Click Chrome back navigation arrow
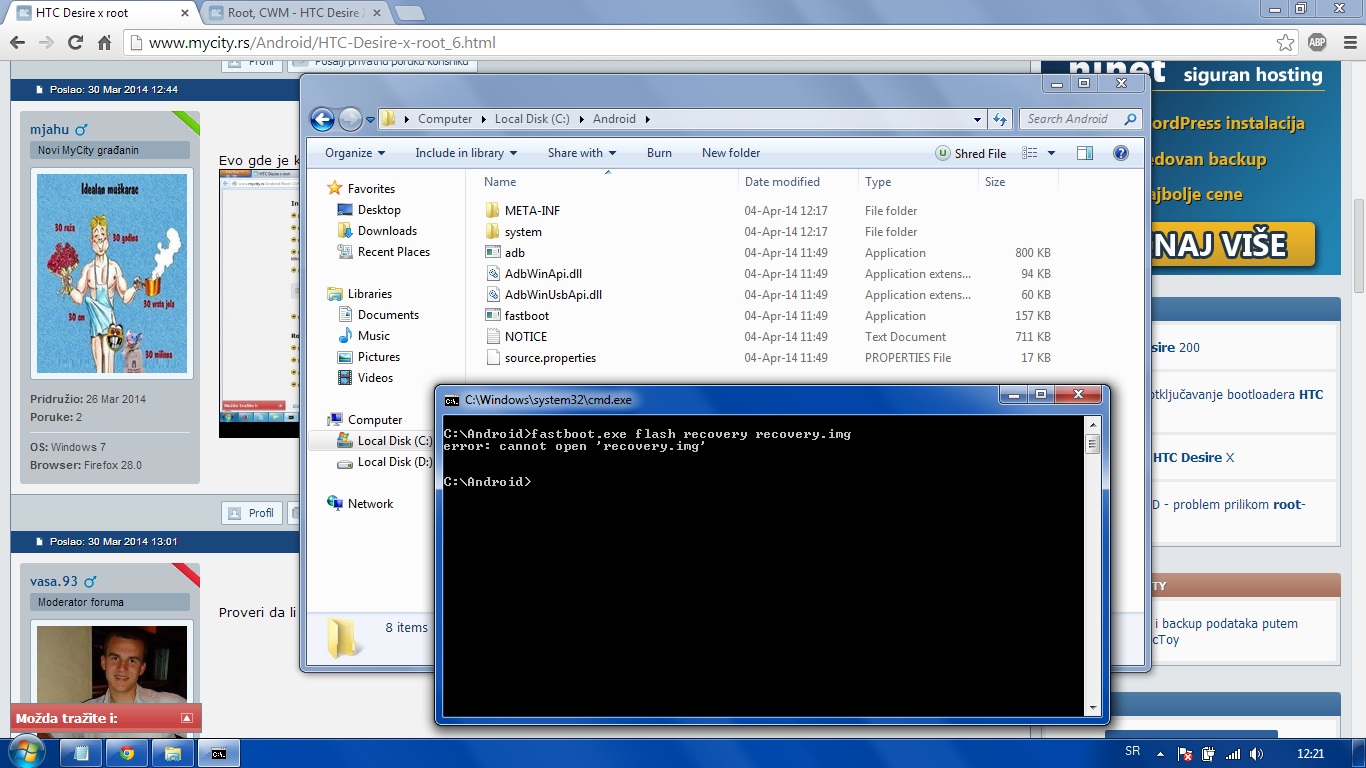 click(x=17, y=43)
